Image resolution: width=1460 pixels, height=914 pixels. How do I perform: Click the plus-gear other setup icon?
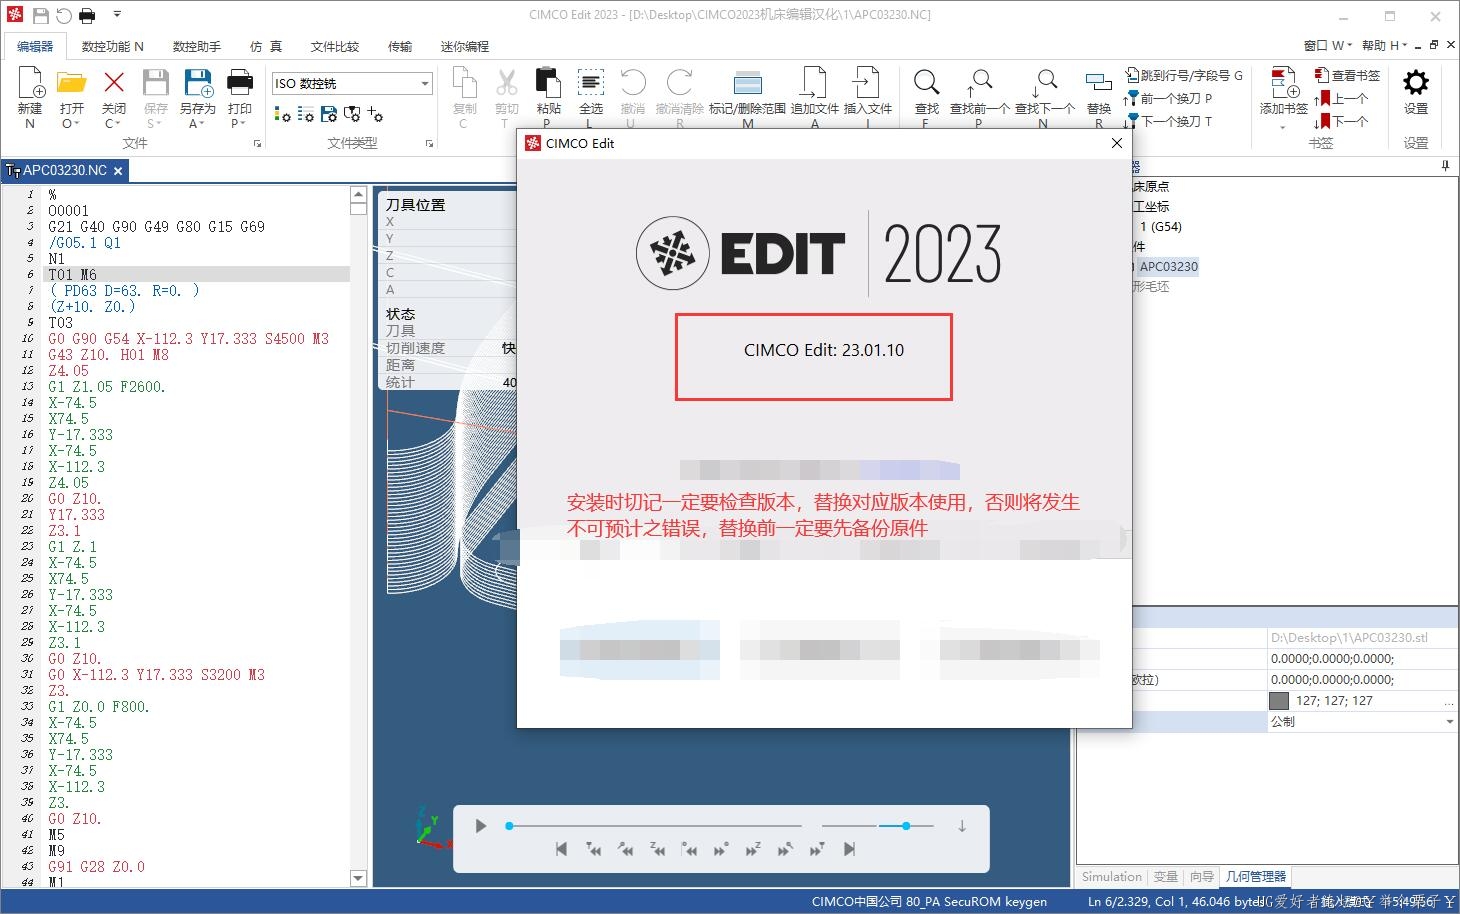pos(375,114)
